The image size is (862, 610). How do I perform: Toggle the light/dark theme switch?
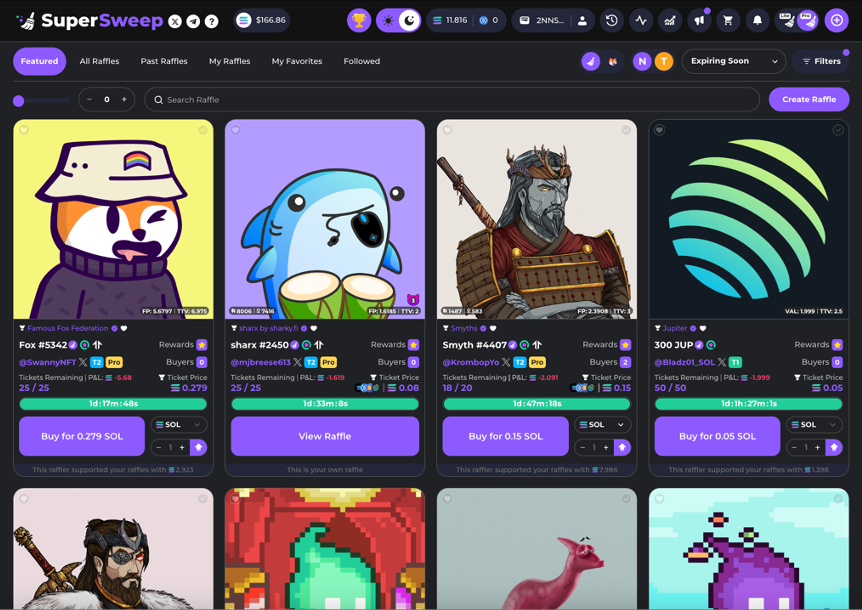[x=399, y=20]
